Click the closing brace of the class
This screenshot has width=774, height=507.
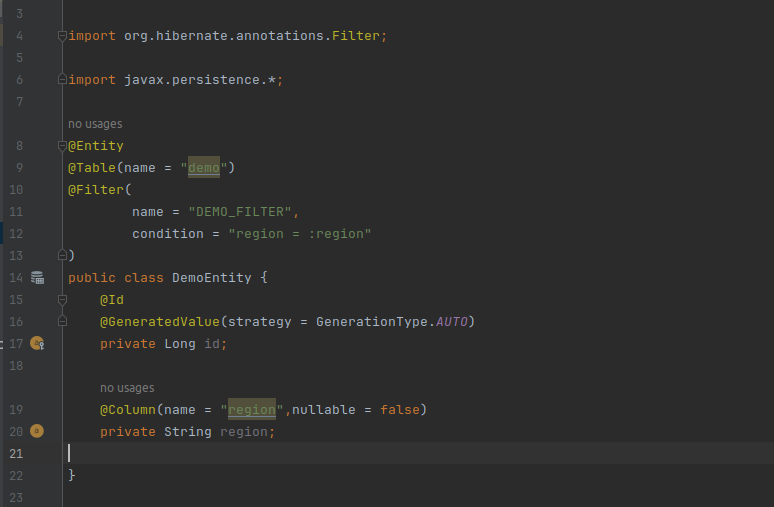[72, 475]
